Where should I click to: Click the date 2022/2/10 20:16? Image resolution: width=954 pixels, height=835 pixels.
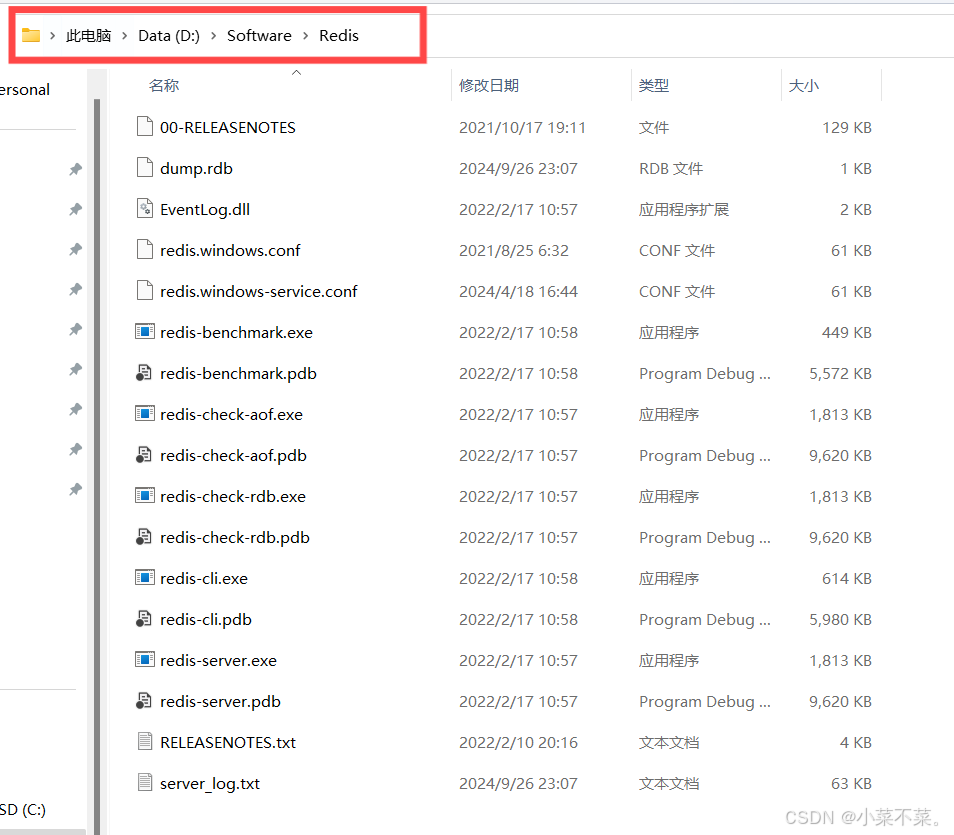pyautogui.click(x=518, y=742)
